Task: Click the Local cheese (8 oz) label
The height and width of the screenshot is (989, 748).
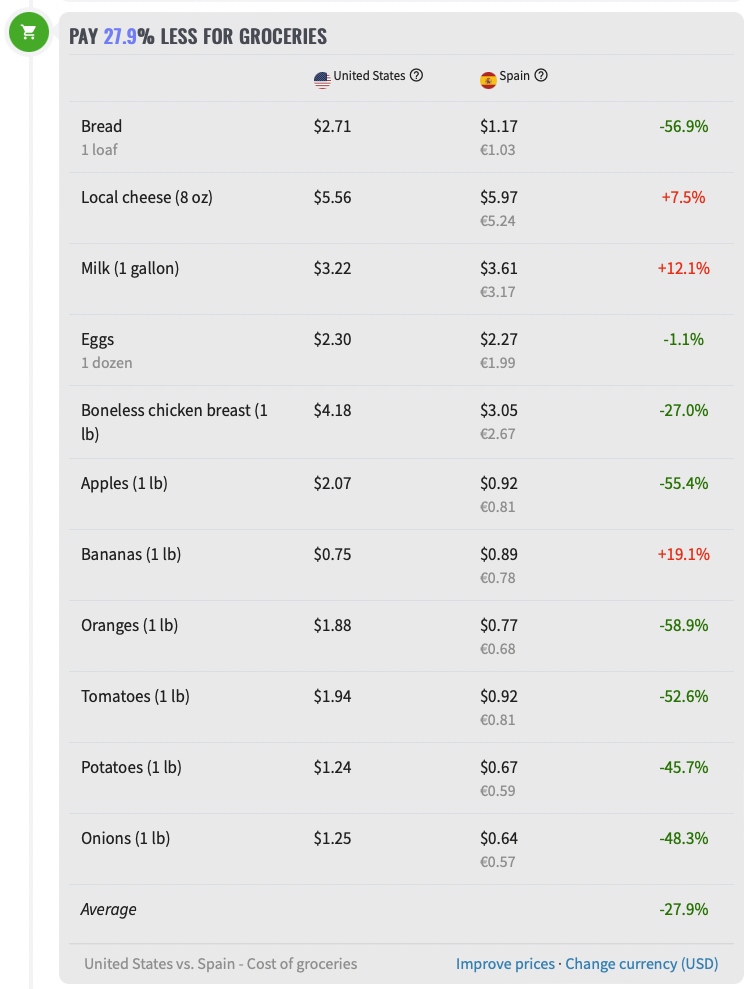Action: click(146, 197)
